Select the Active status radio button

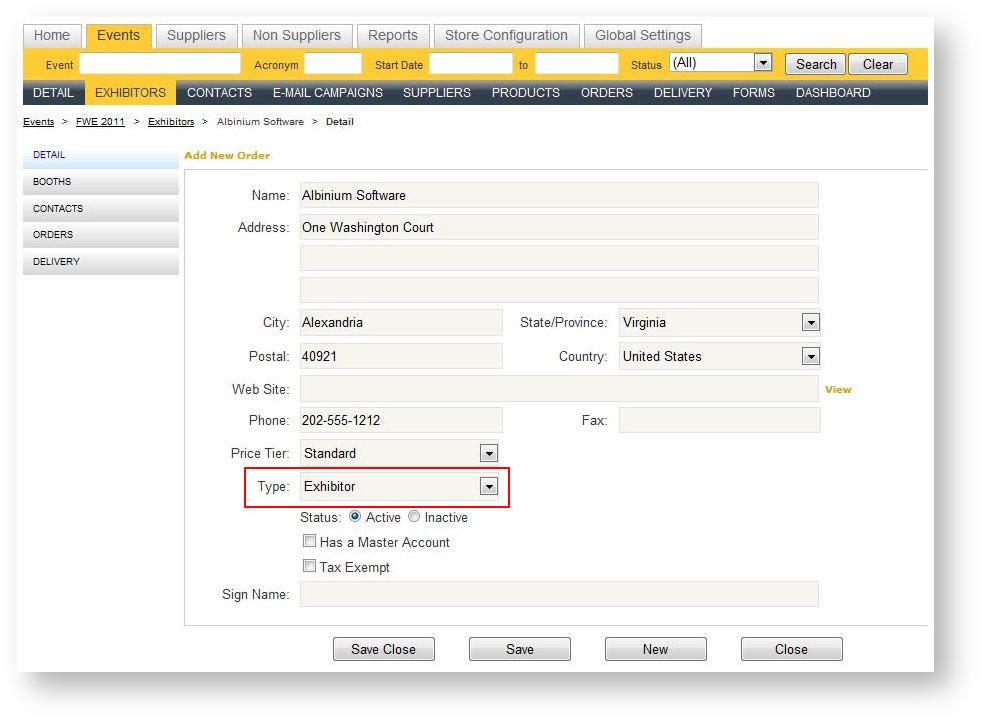point(355,517)
